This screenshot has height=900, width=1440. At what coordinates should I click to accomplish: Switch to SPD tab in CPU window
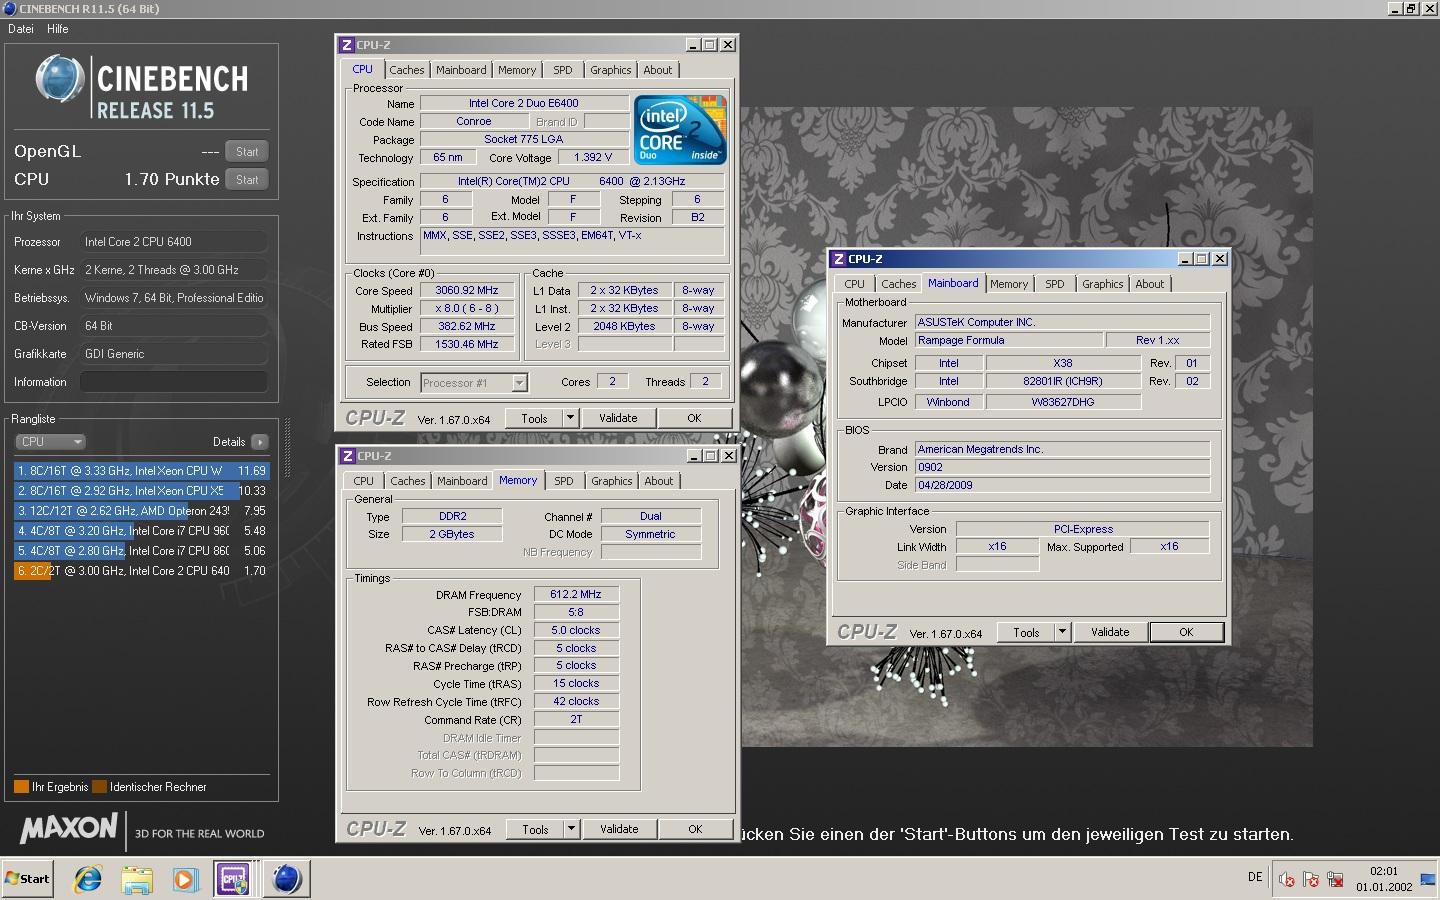pyautogui.click(x=563, y=70)
